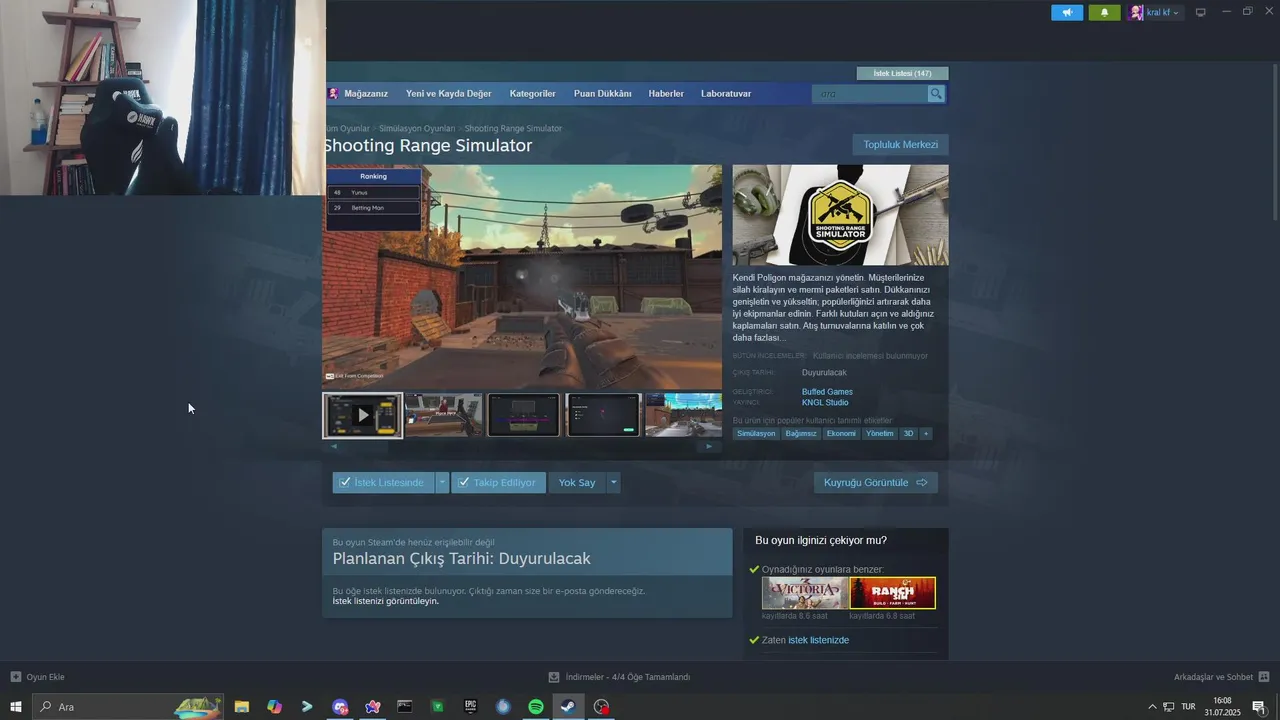This screenshot has height=720, width=1280.
Task: Open the Puan Dükkânı tab
Action: (x=602, y=93)
